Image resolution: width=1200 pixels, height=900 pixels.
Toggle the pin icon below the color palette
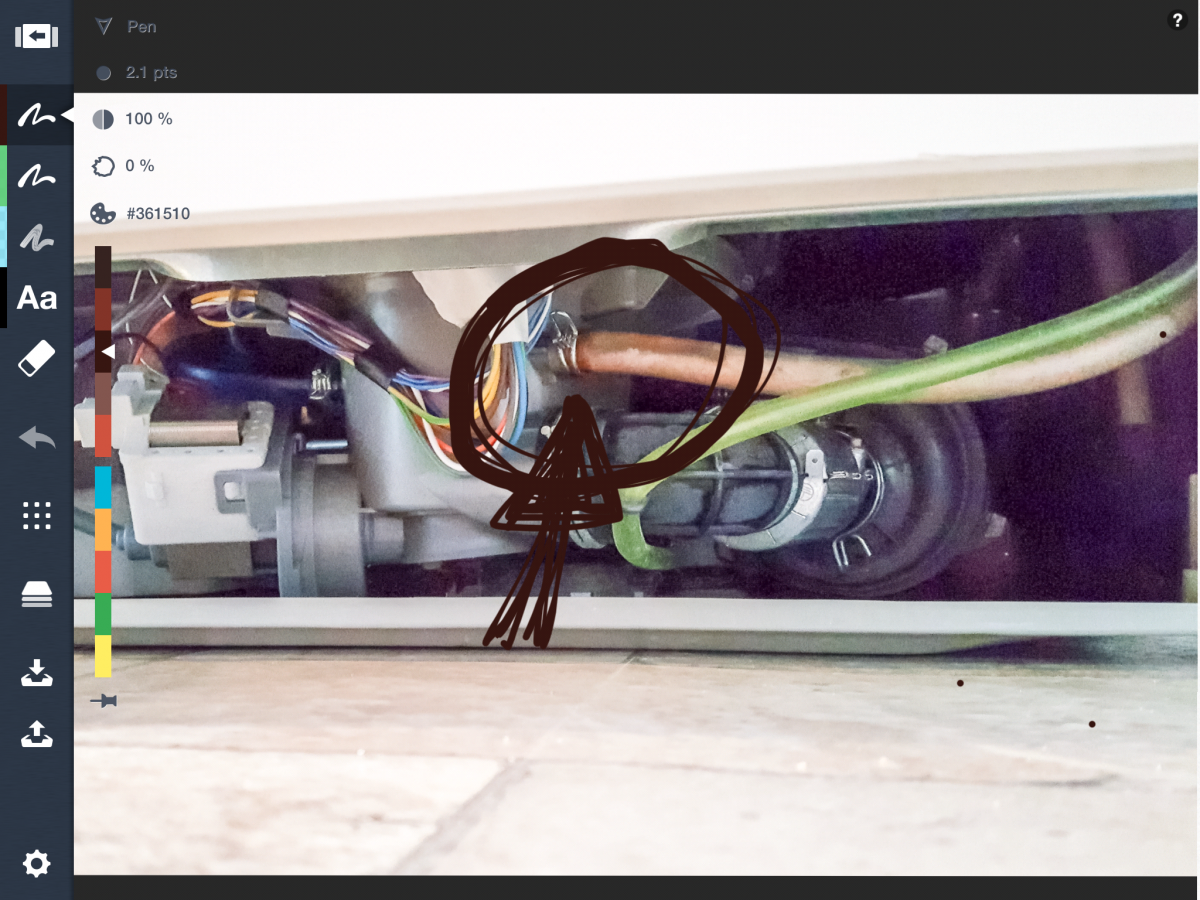click(103, 702)
